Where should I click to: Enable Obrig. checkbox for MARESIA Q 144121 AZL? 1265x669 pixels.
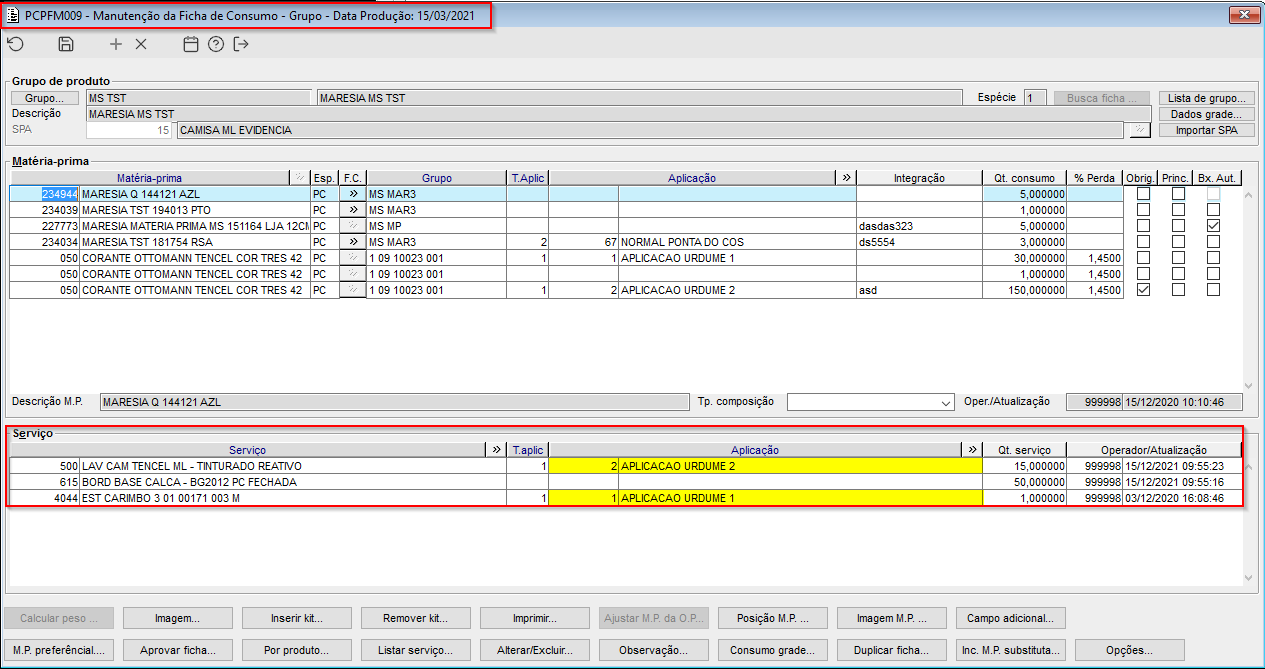[1143, 194]
